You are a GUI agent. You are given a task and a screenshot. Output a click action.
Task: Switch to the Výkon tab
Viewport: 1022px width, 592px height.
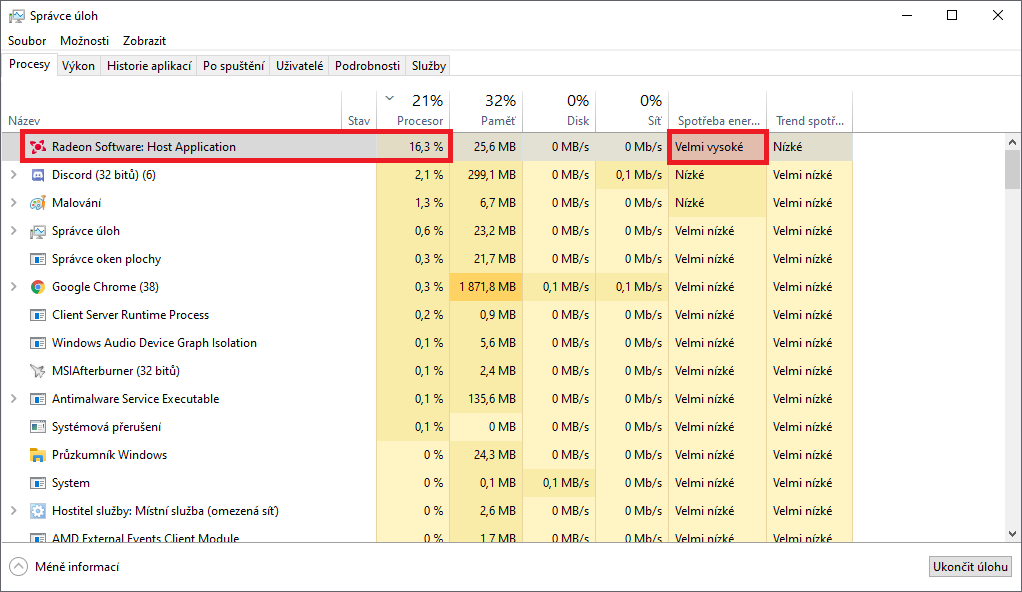pos(78,66)
